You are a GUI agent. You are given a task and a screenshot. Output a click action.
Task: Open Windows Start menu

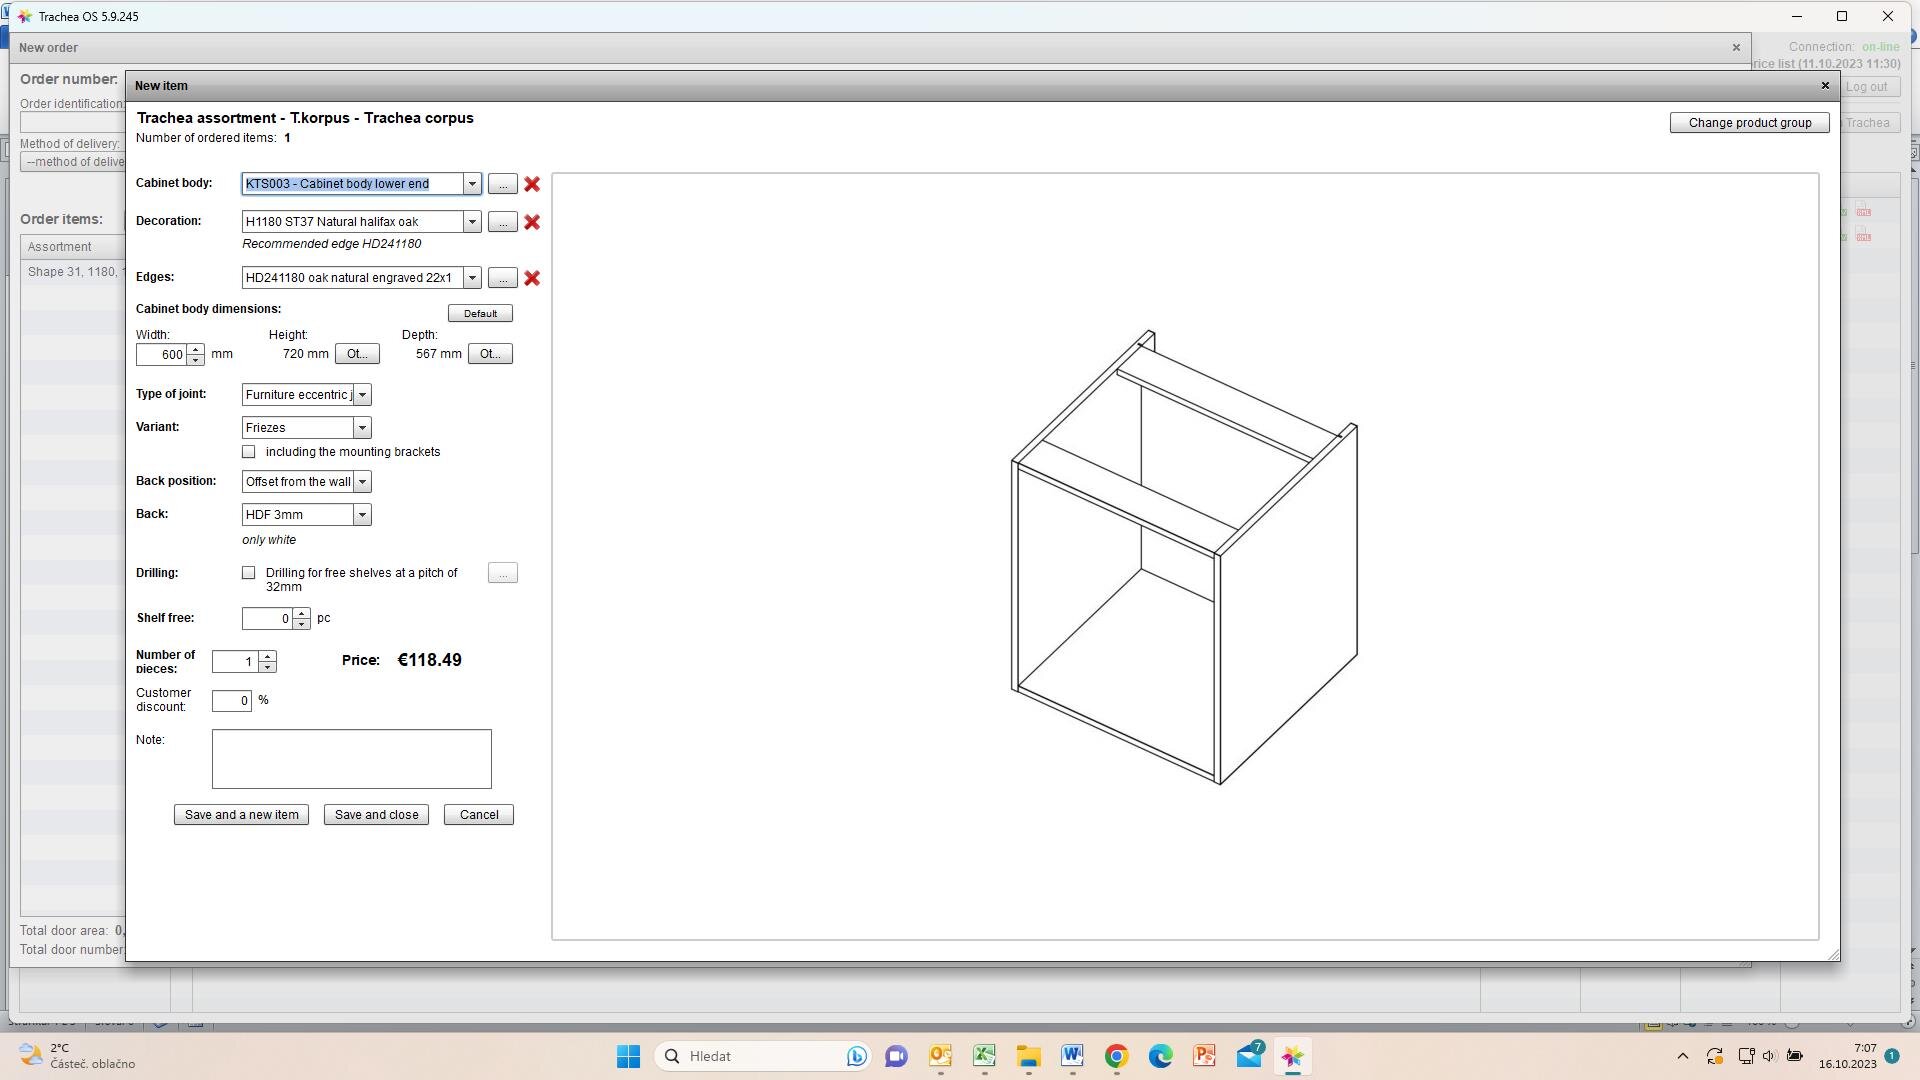click(628, 1056)
